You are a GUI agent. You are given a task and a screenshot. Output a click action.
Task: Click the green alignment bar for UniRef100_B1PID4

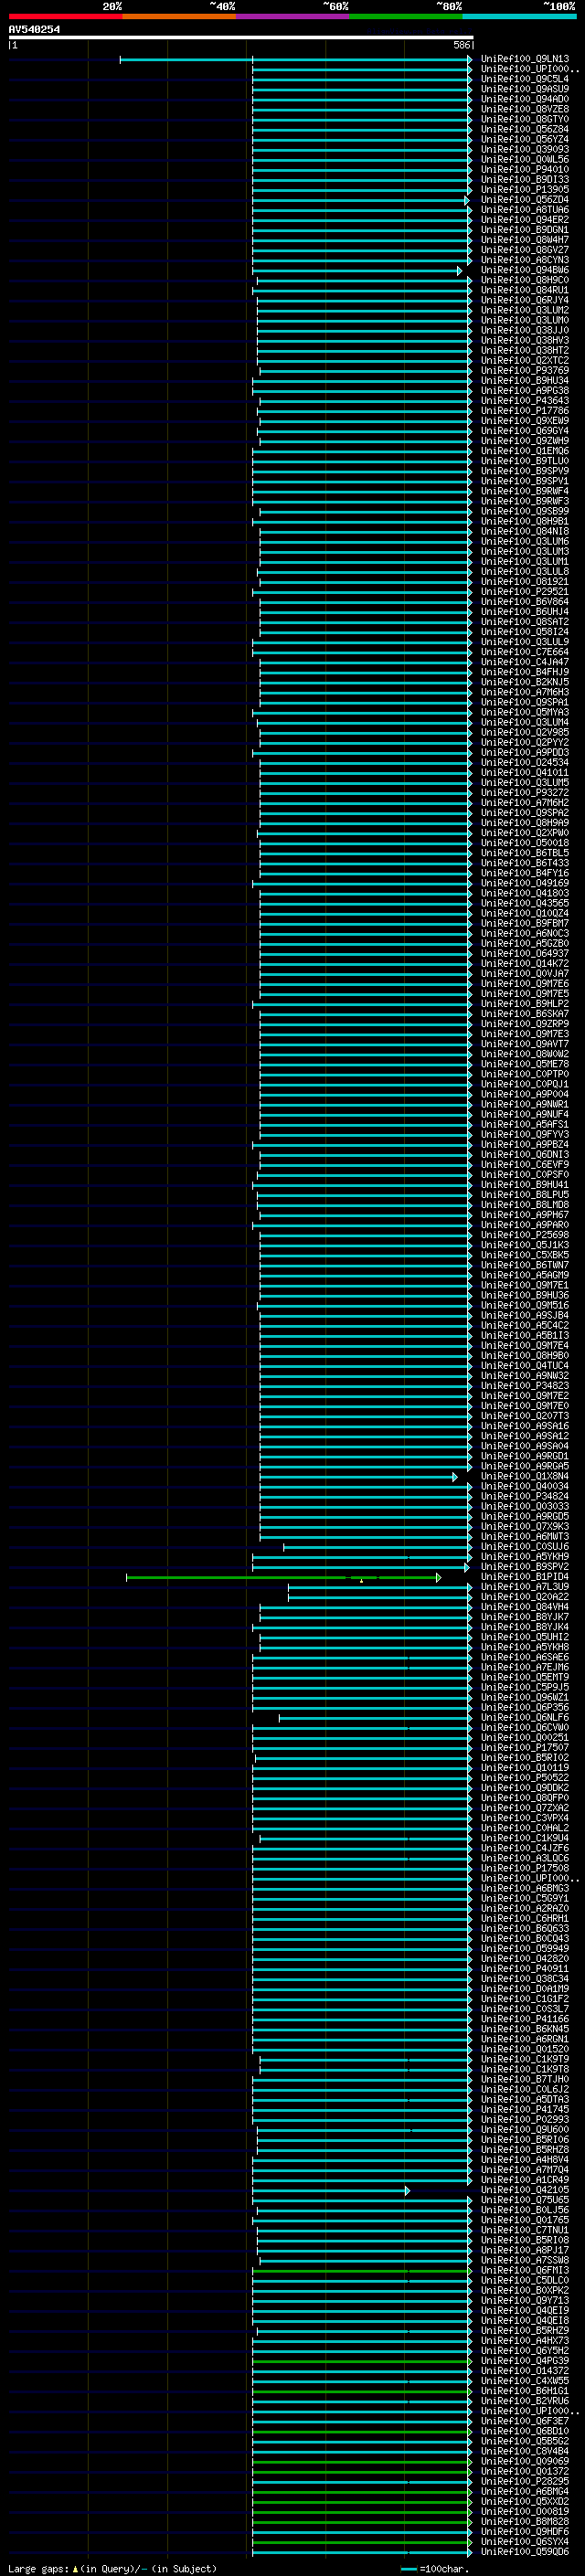(x=283, y=1577)
